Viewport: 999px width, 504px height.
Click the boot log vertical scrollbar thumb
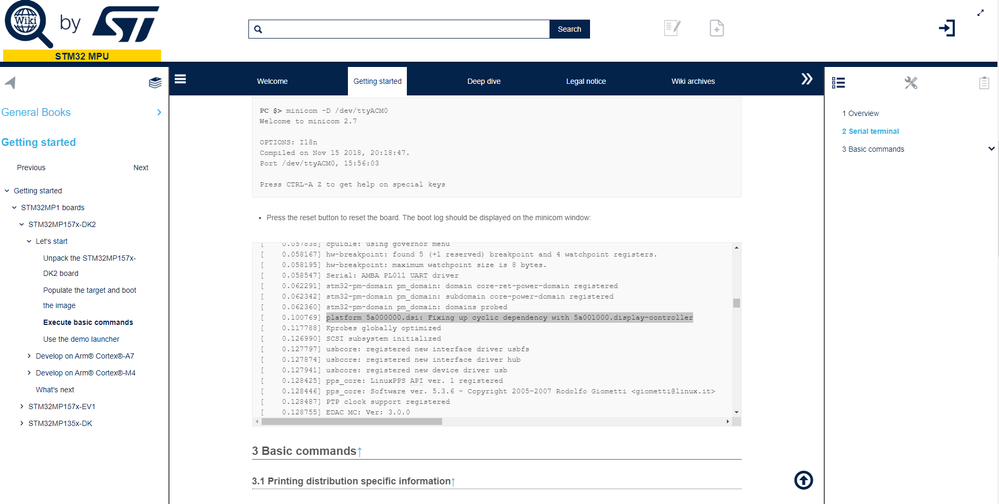(x=737, y=303)
